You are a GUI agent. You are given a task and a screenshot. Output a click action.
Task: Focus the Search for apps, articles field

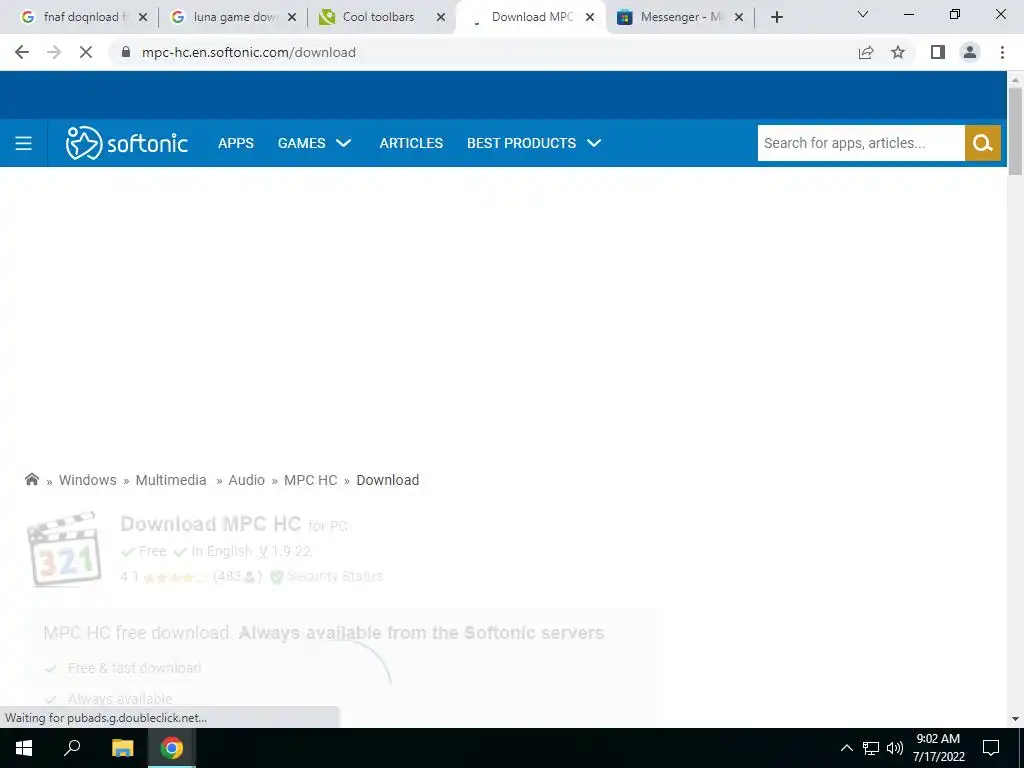pos(861,143)
